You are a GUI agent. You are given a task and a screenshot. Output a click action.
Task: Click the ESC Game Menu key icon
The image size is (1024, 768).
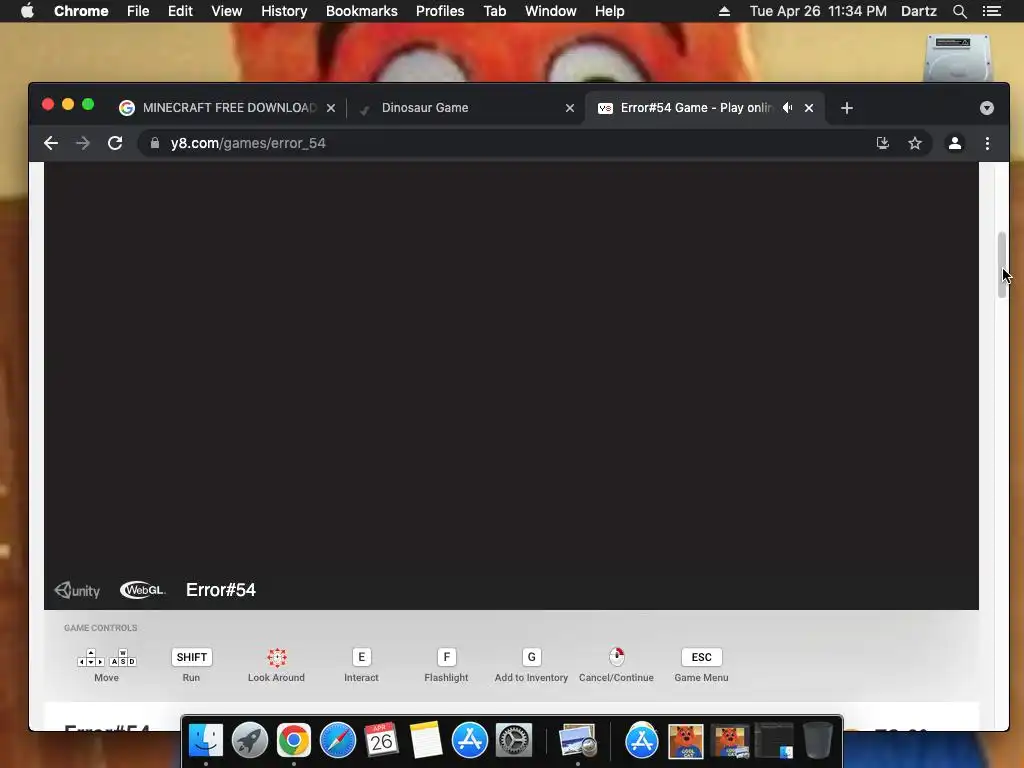(x=701, y=657)
